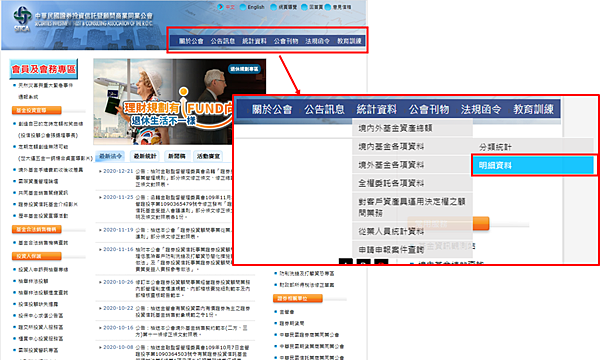Screen dimensions: 600x360
Task: Choose 從業人員統計資料 from the dropdown
Action: click(x=412, y=231)
